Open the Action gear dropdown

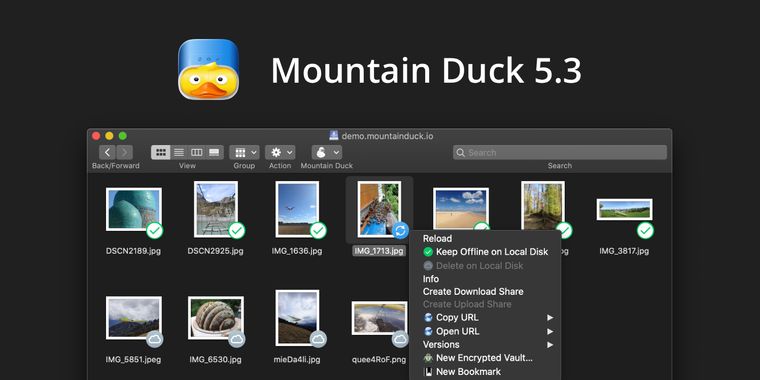(x=280, y=153)
